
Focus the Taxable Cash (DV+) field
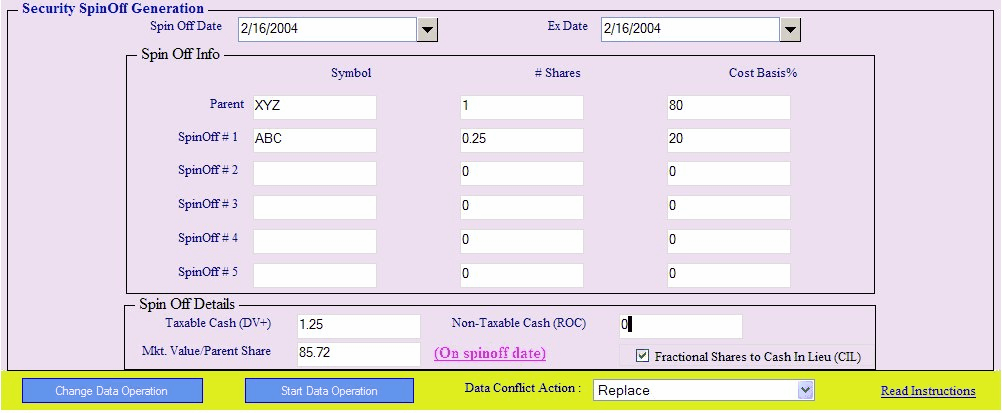tap(358, 326)
